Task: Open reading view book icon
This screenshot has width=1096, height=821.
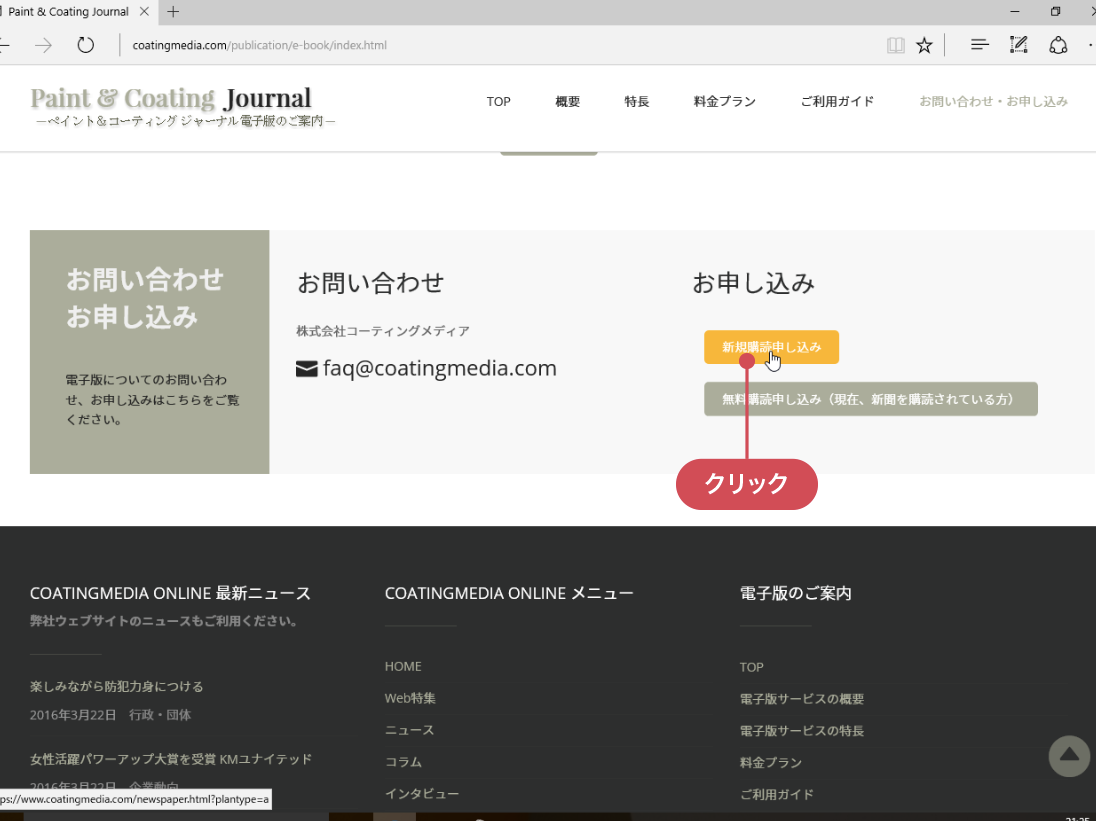Action: tap(895, 45)
